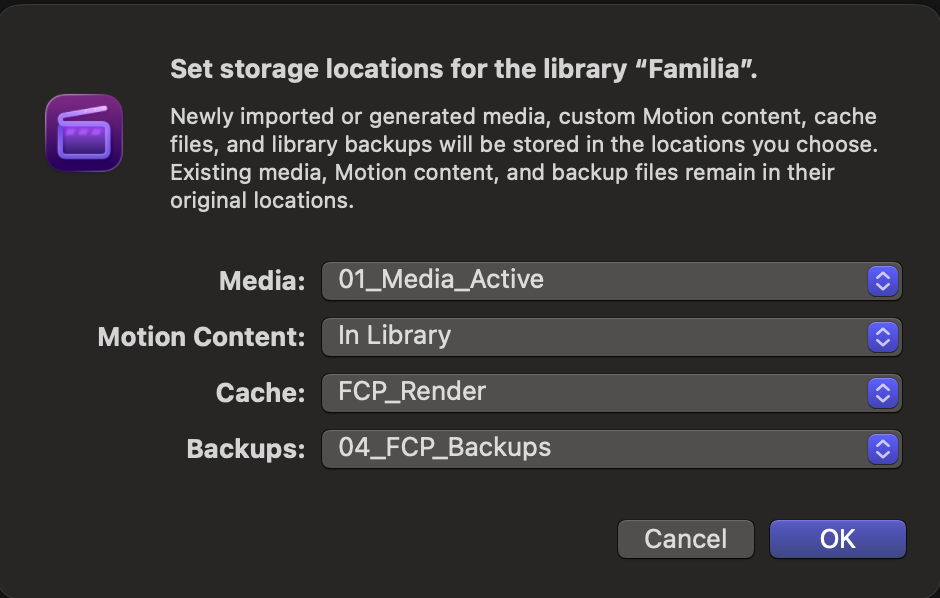The width and height of the screenshot is (940, 598).
Task: Click blue stepper arrows on Cache popup
Action: tap(882, 393)
